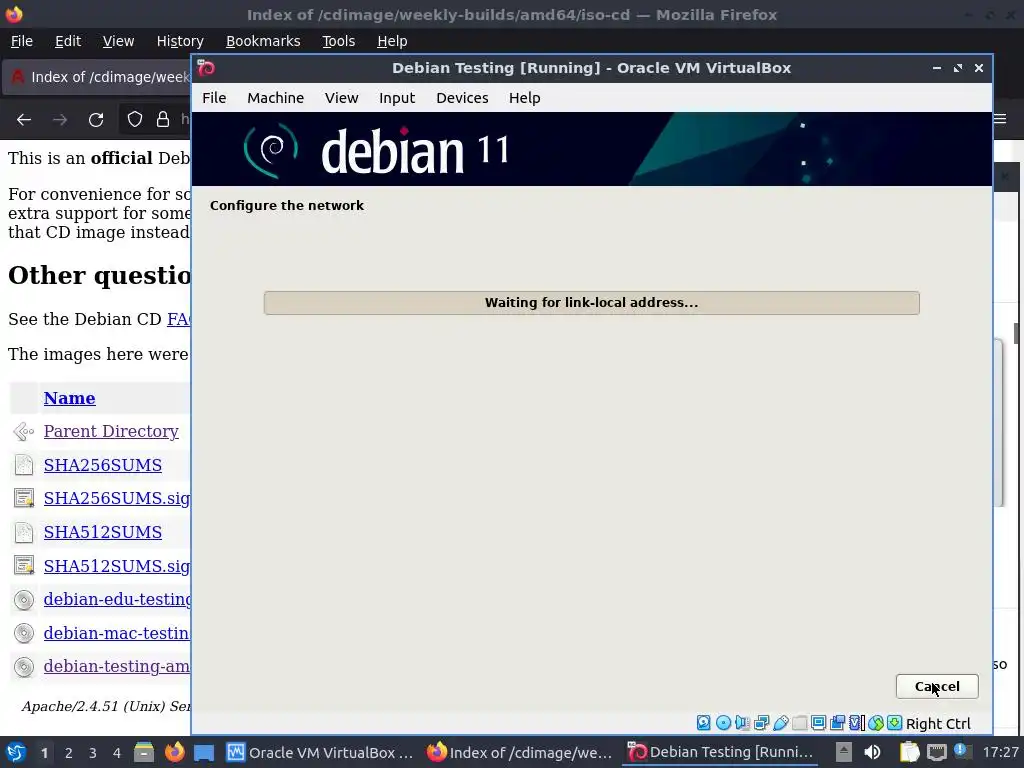Open VirtualBox Help menu
The image size is (1024, 768).
point(524,98)
